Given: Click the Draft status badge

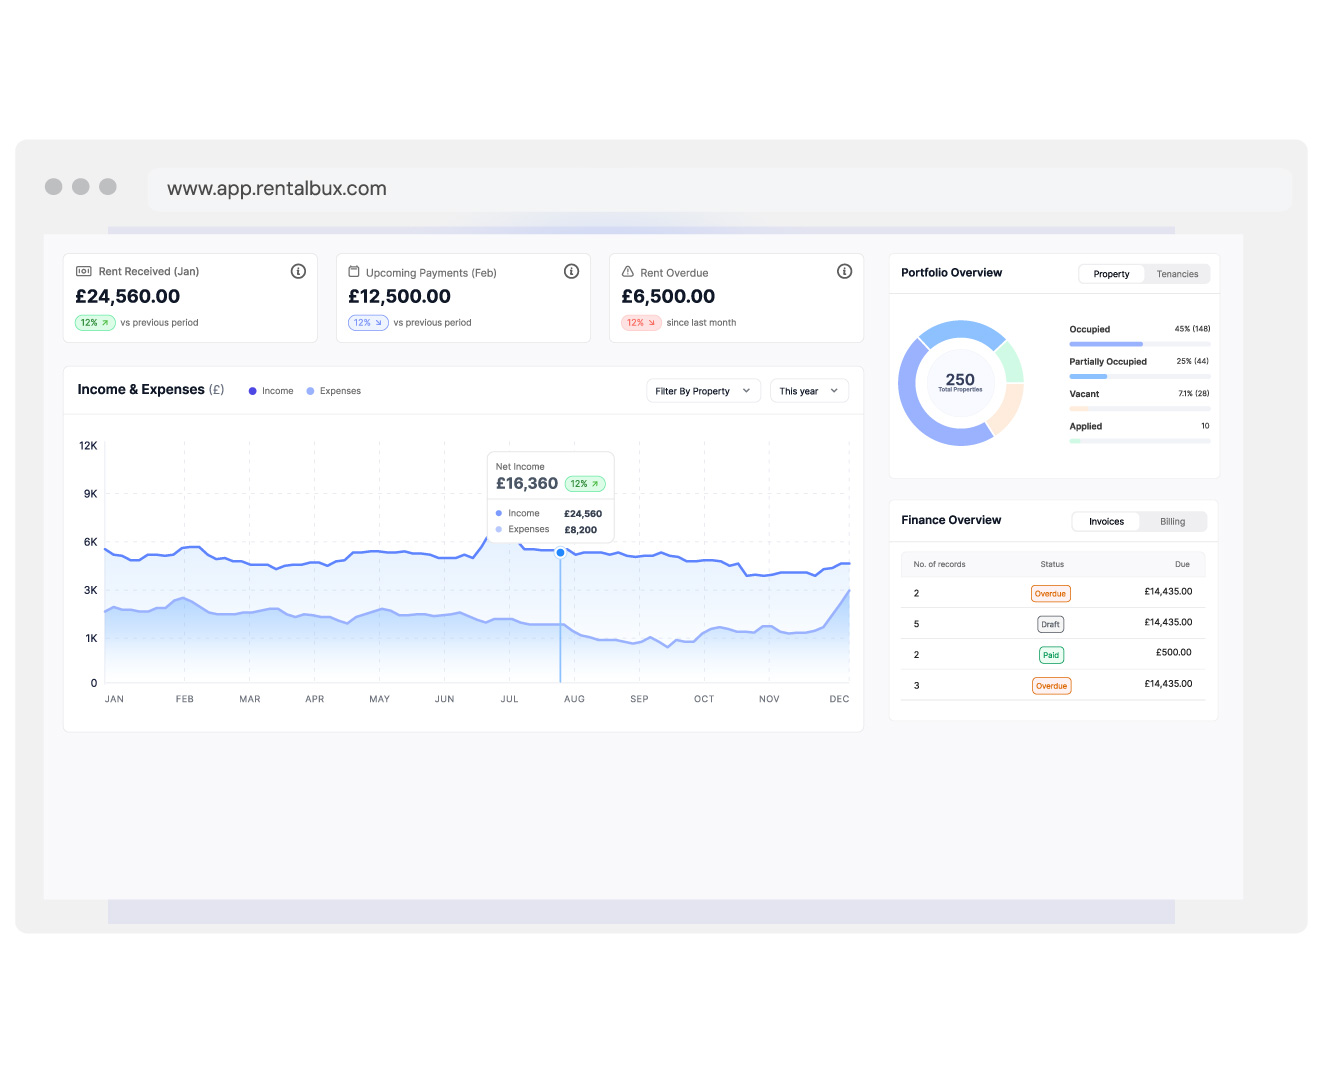Looking at the screenshot, I should (x=1050, y=625).
